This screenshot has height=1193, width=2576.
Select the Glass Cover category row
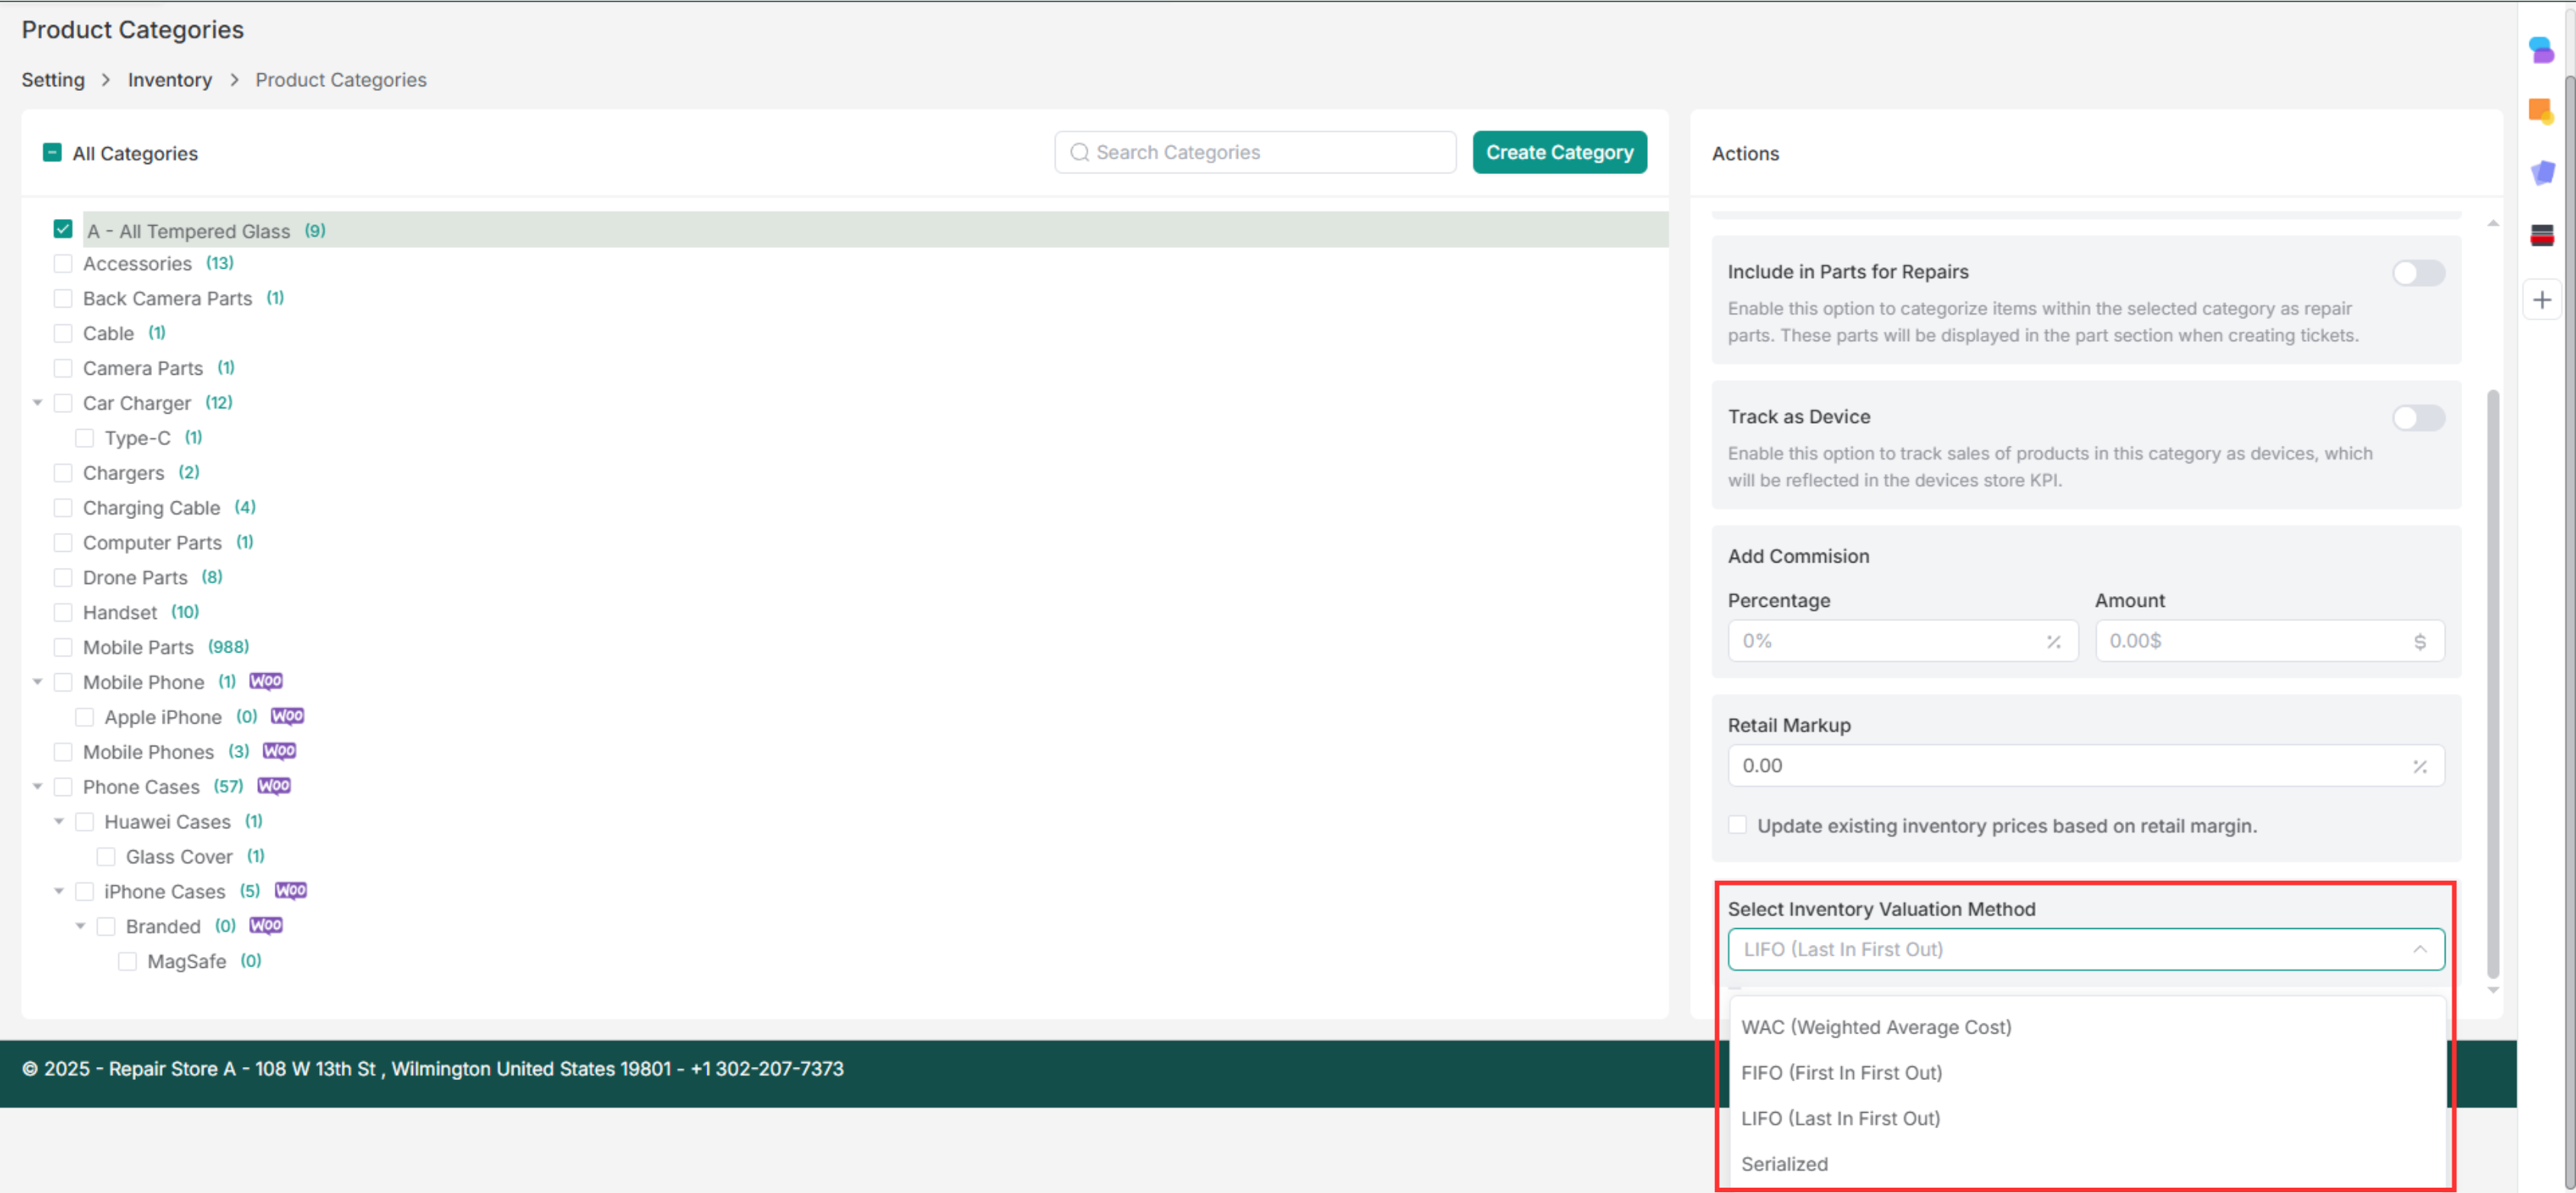tap(179, 856)
